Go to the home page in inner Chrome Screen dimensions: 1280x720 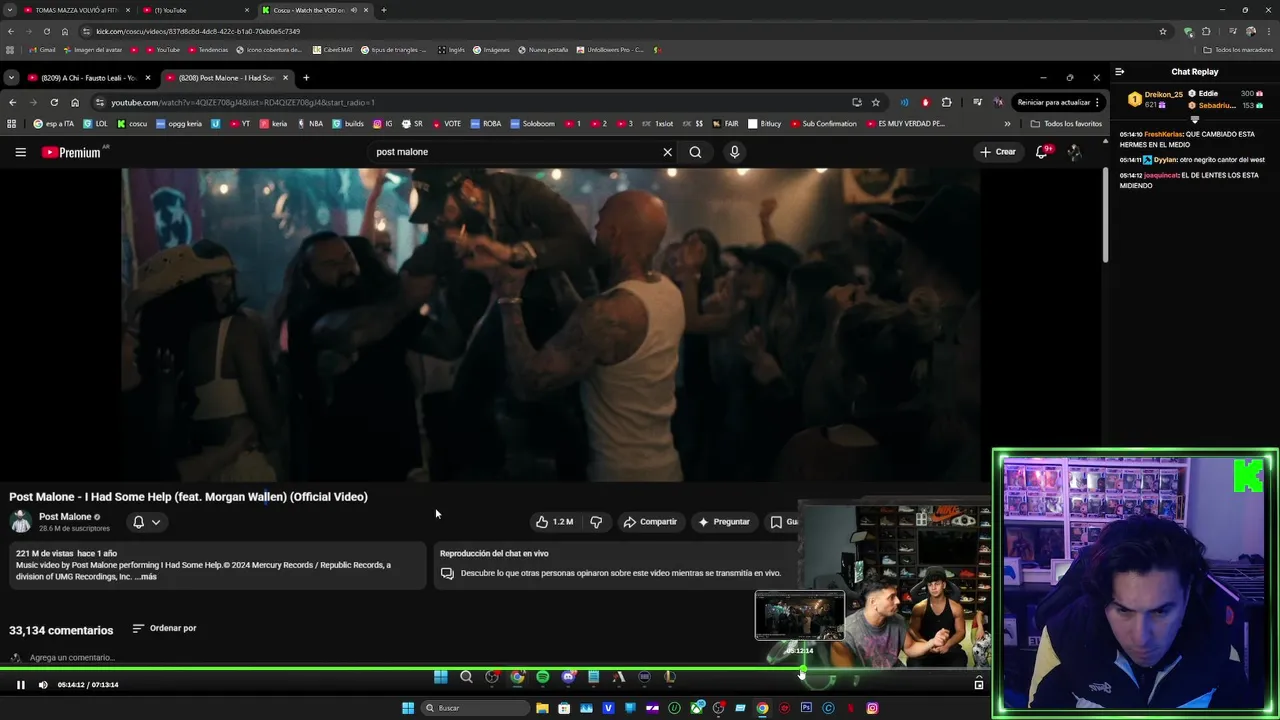pos(75,102)
